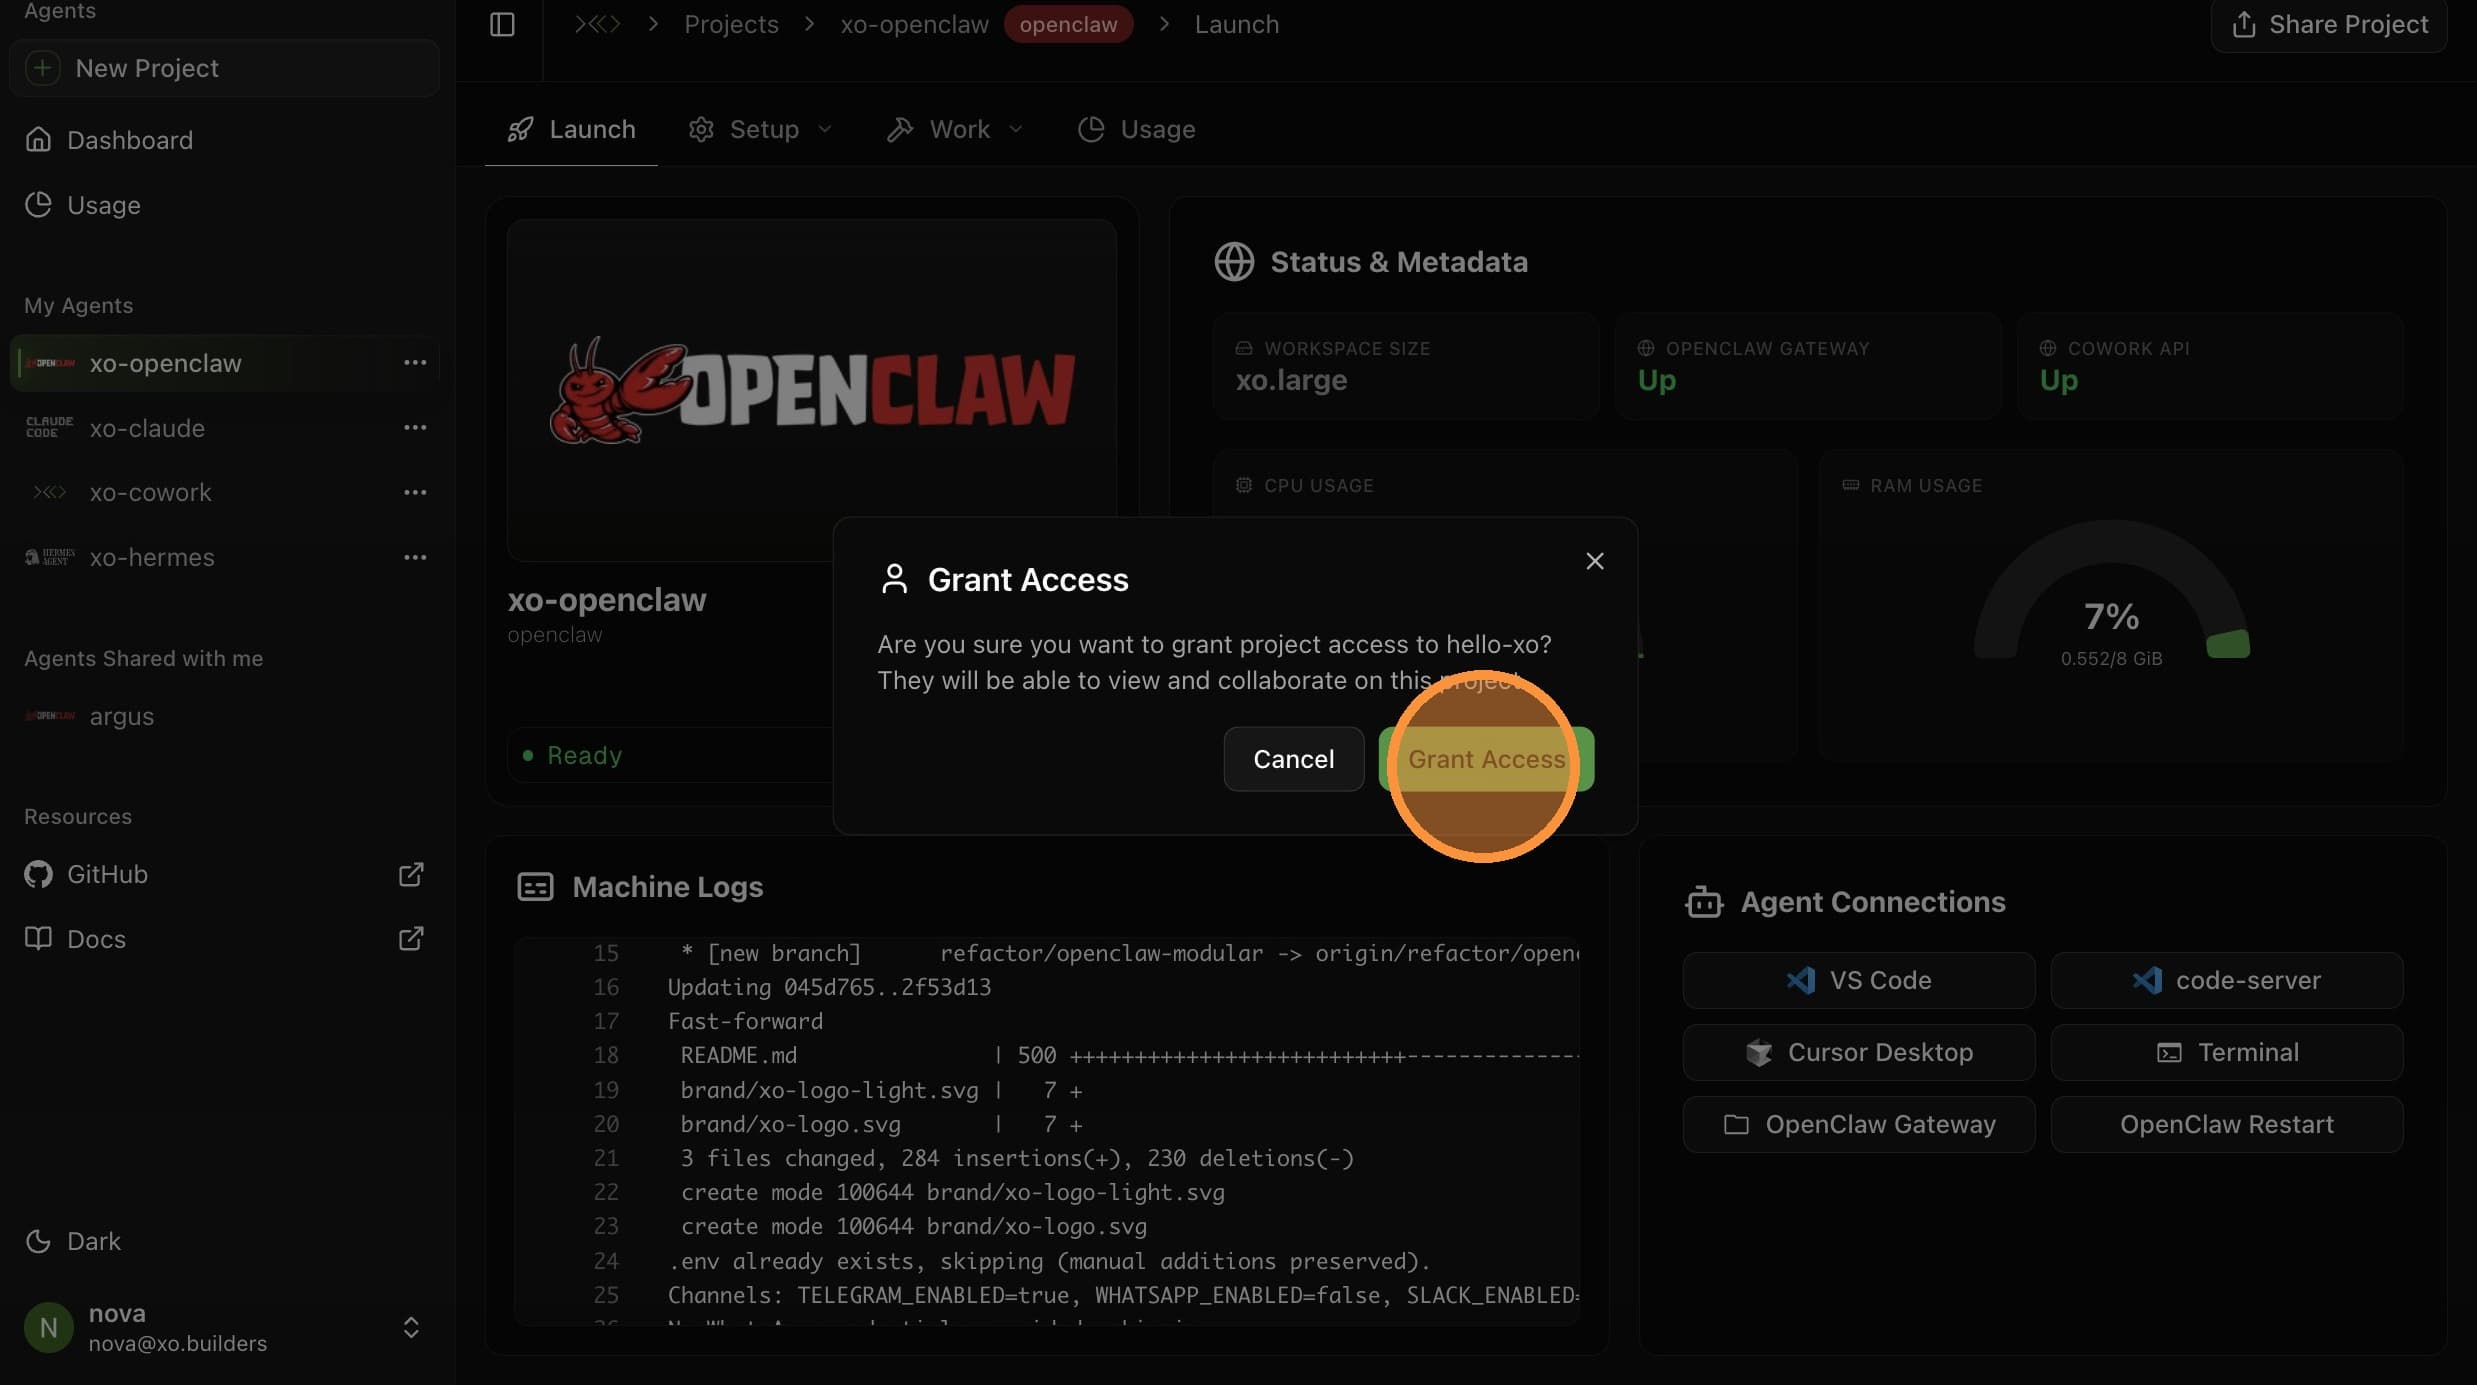Create a New Project
The height and width of the screenshot is (1385, 2477).
(224, 68)
